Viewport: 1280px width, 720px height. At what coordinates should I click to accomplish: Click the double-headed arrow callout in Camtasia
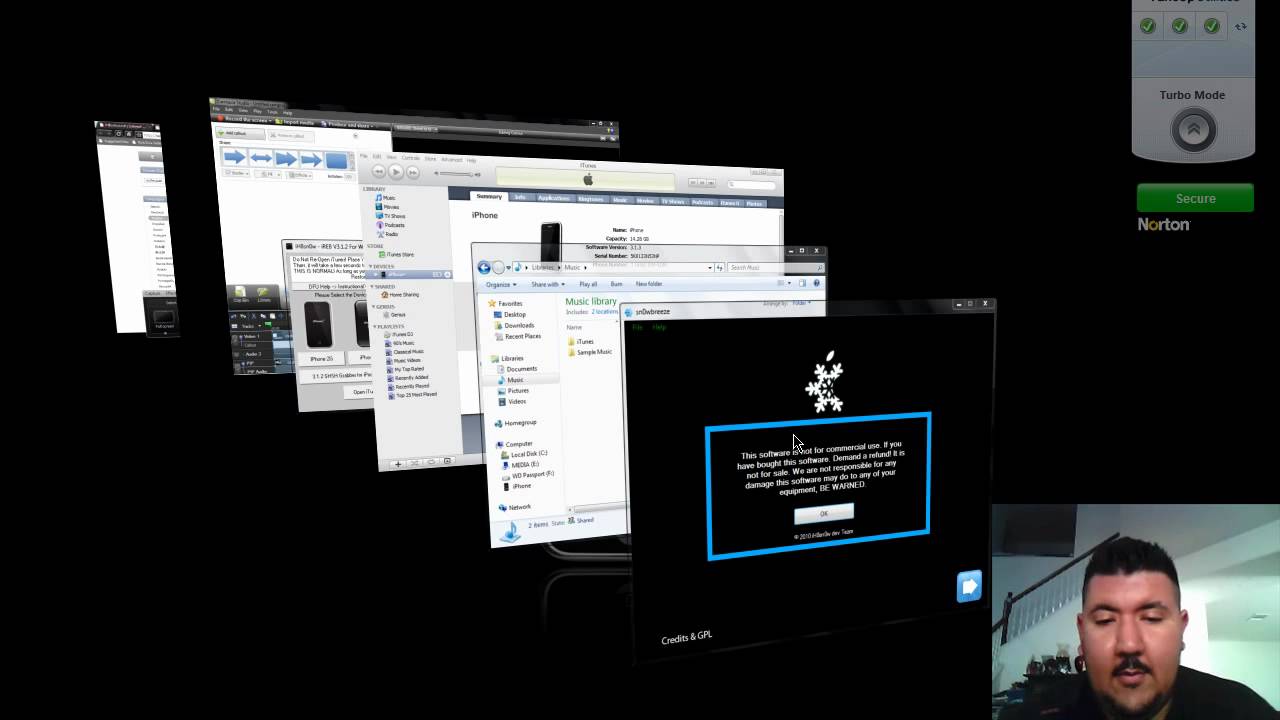click(260, 158)
